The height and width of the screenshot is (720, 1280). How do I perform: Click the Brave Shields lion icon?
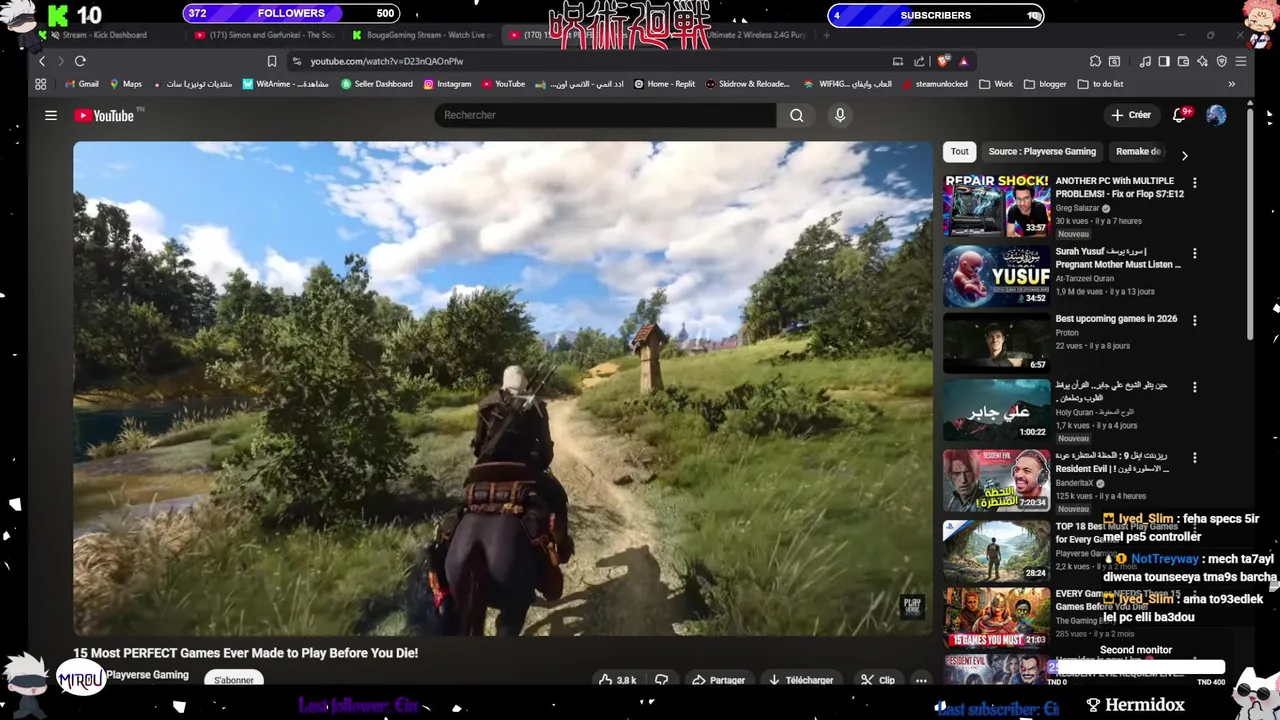(943, 61)
